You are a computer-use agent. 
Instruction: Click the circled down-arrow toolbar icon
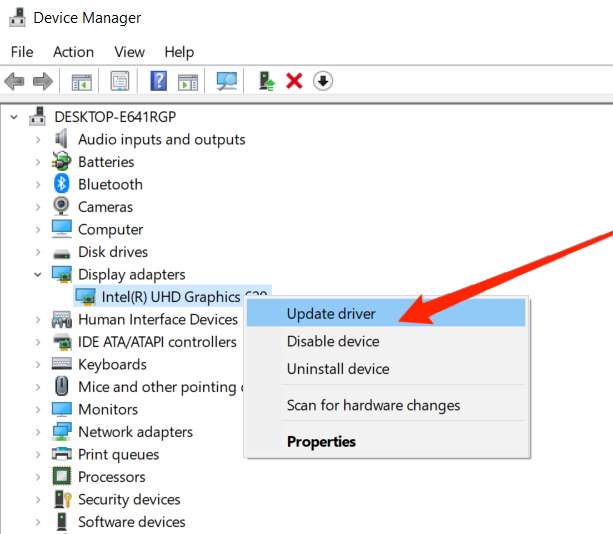click(x=322, y=81)
